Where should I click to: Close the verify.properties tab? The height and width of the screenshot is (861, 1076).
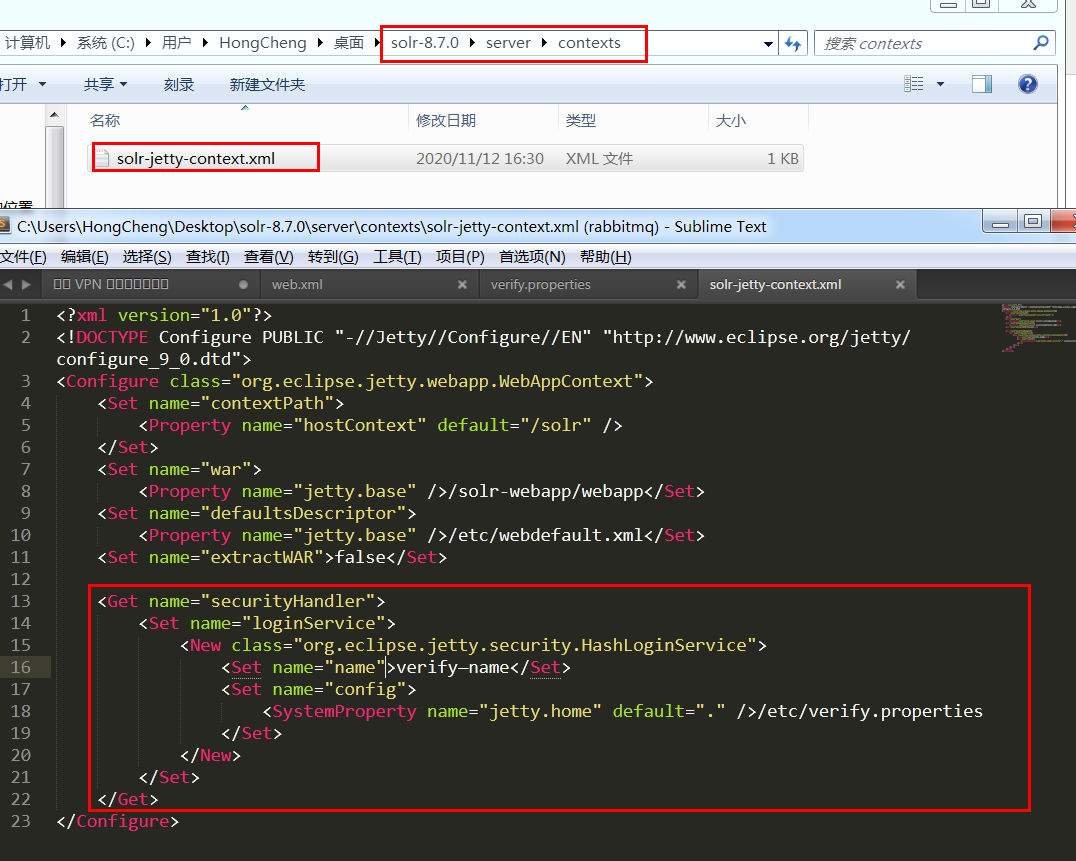pos(681,284)
